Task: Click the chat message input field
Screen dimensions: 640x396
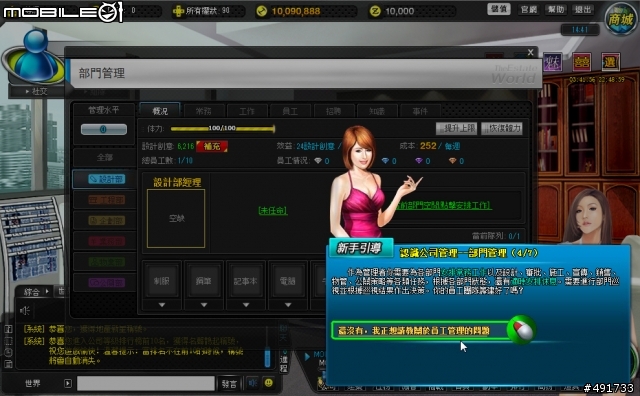Action: pos(146,383)
